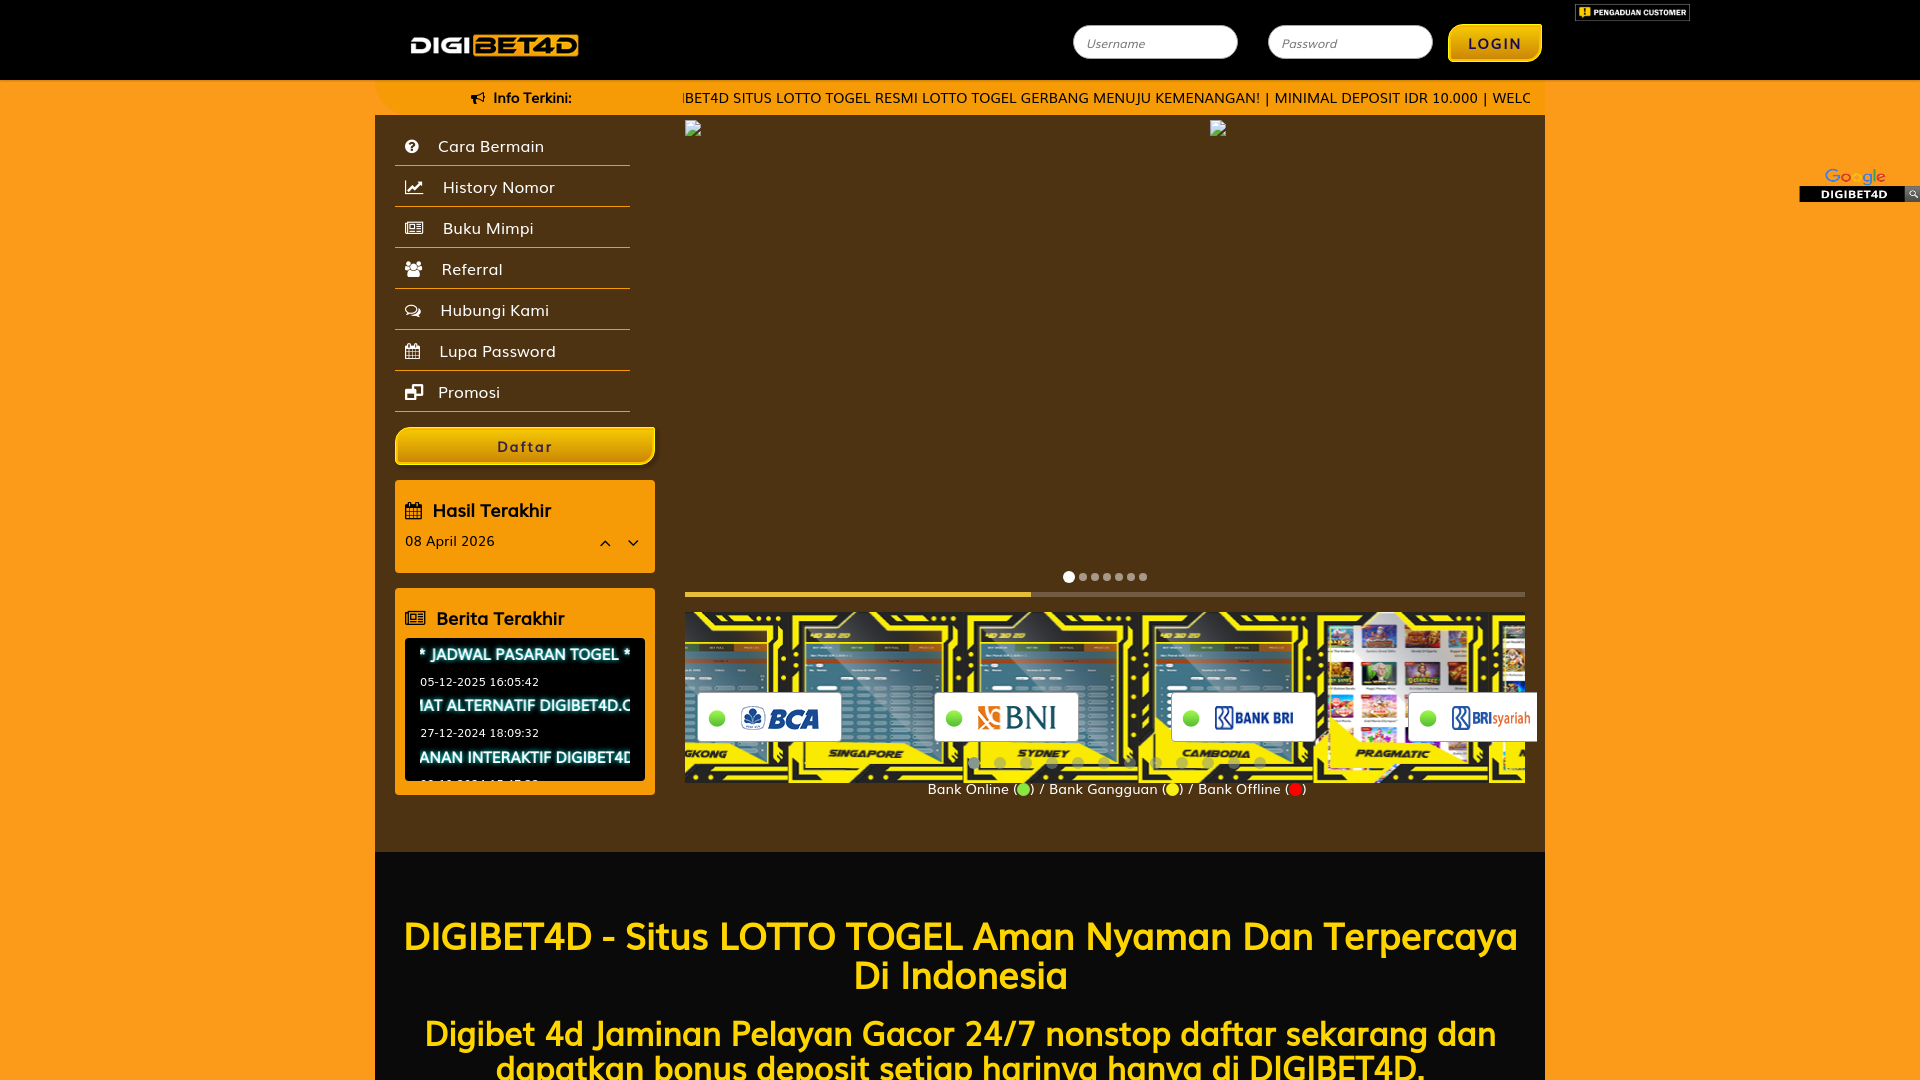Open Promosi menu item
This screenshot has width=1920, height=1080.
[512, 392]
